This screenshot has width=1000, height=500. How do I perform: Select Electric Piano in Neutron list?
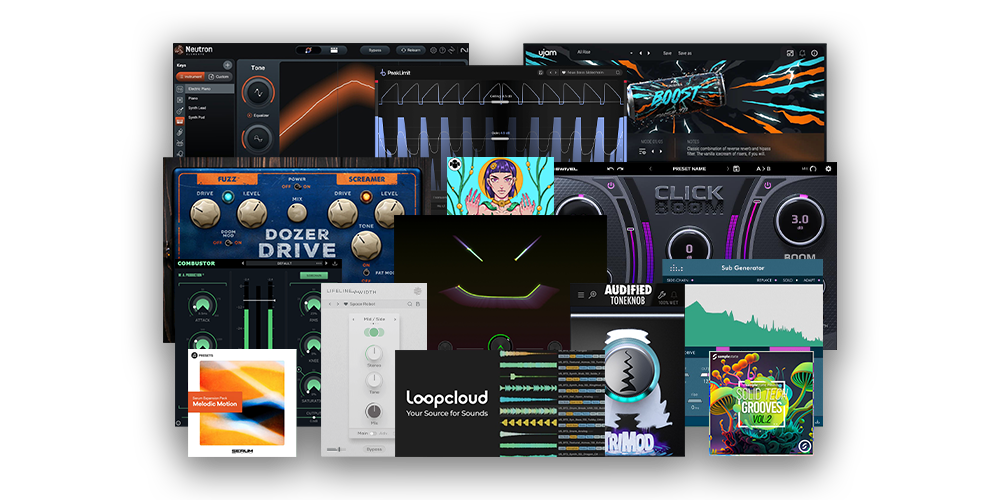(209, 89)
